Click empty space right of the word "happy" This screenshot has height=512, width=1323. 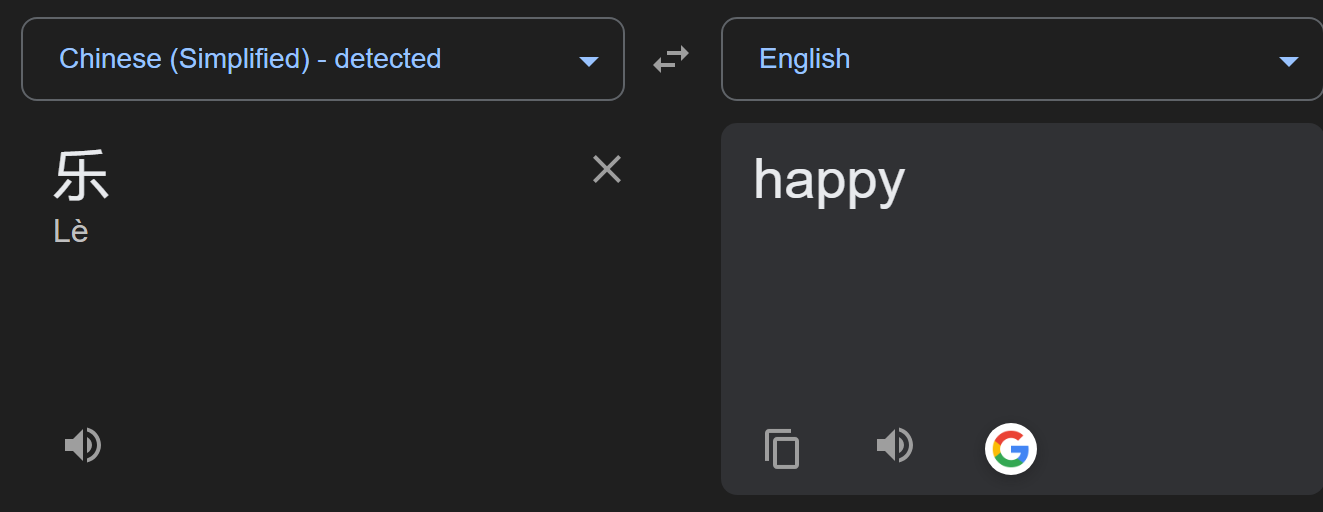coord(1100,180)
